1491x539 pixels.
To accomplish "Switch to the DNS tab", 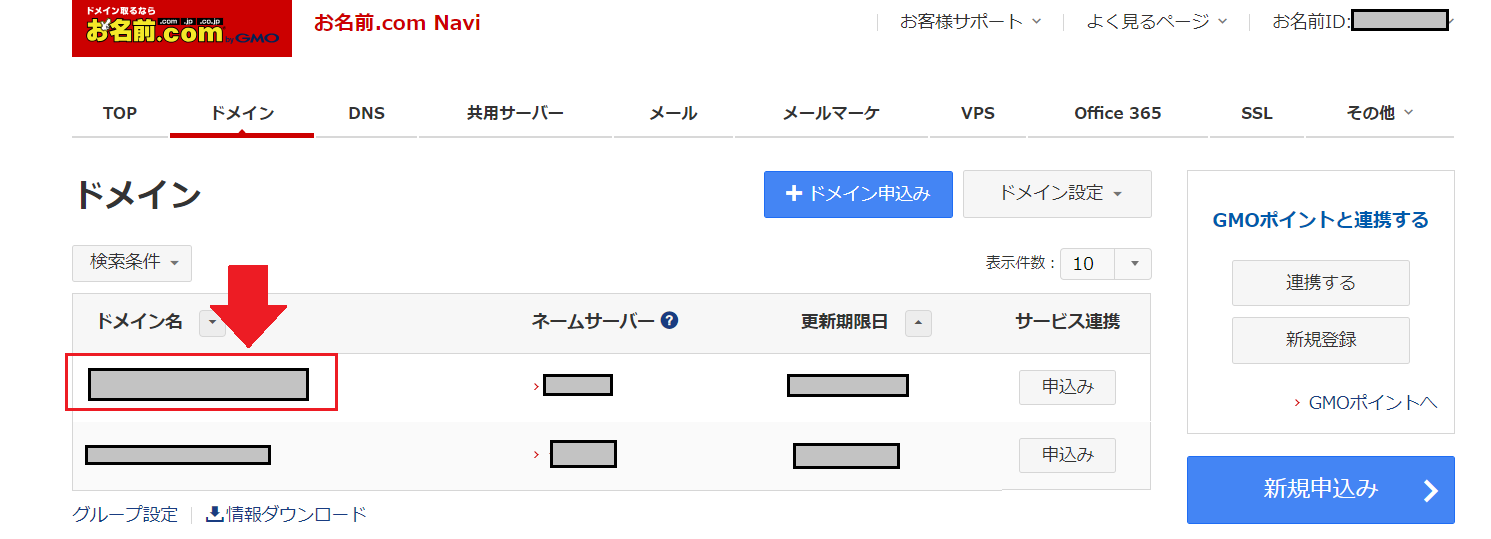I will (366, 113).
